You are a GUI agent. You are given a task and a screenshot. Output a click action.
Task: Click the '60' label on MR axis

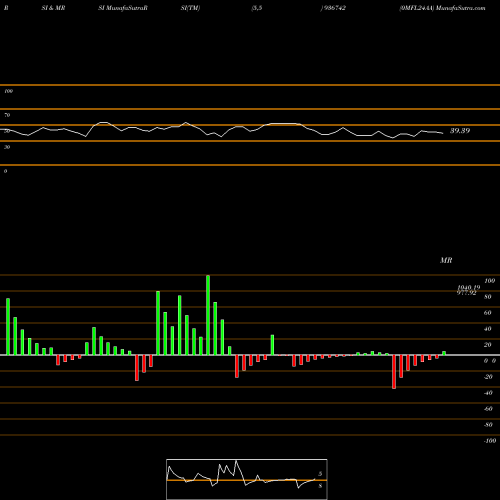488,313
